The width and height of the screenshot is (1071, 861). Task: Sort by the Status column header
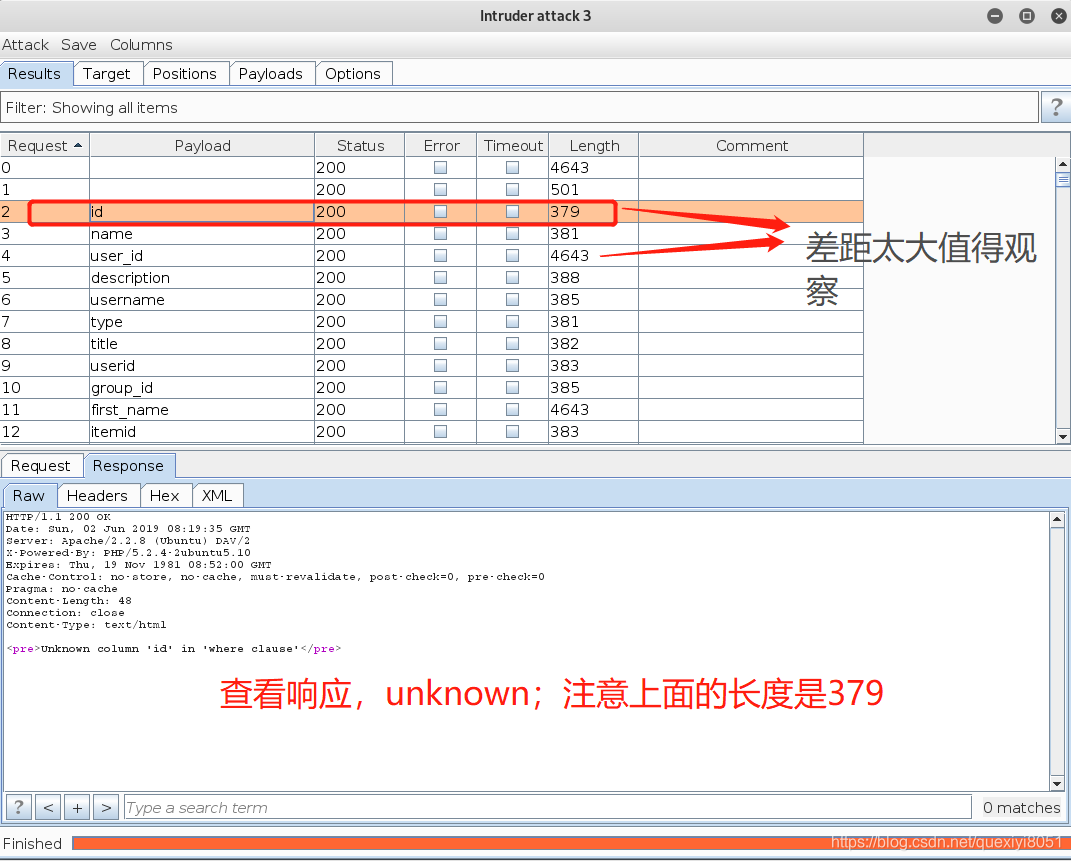coord(360,145)
